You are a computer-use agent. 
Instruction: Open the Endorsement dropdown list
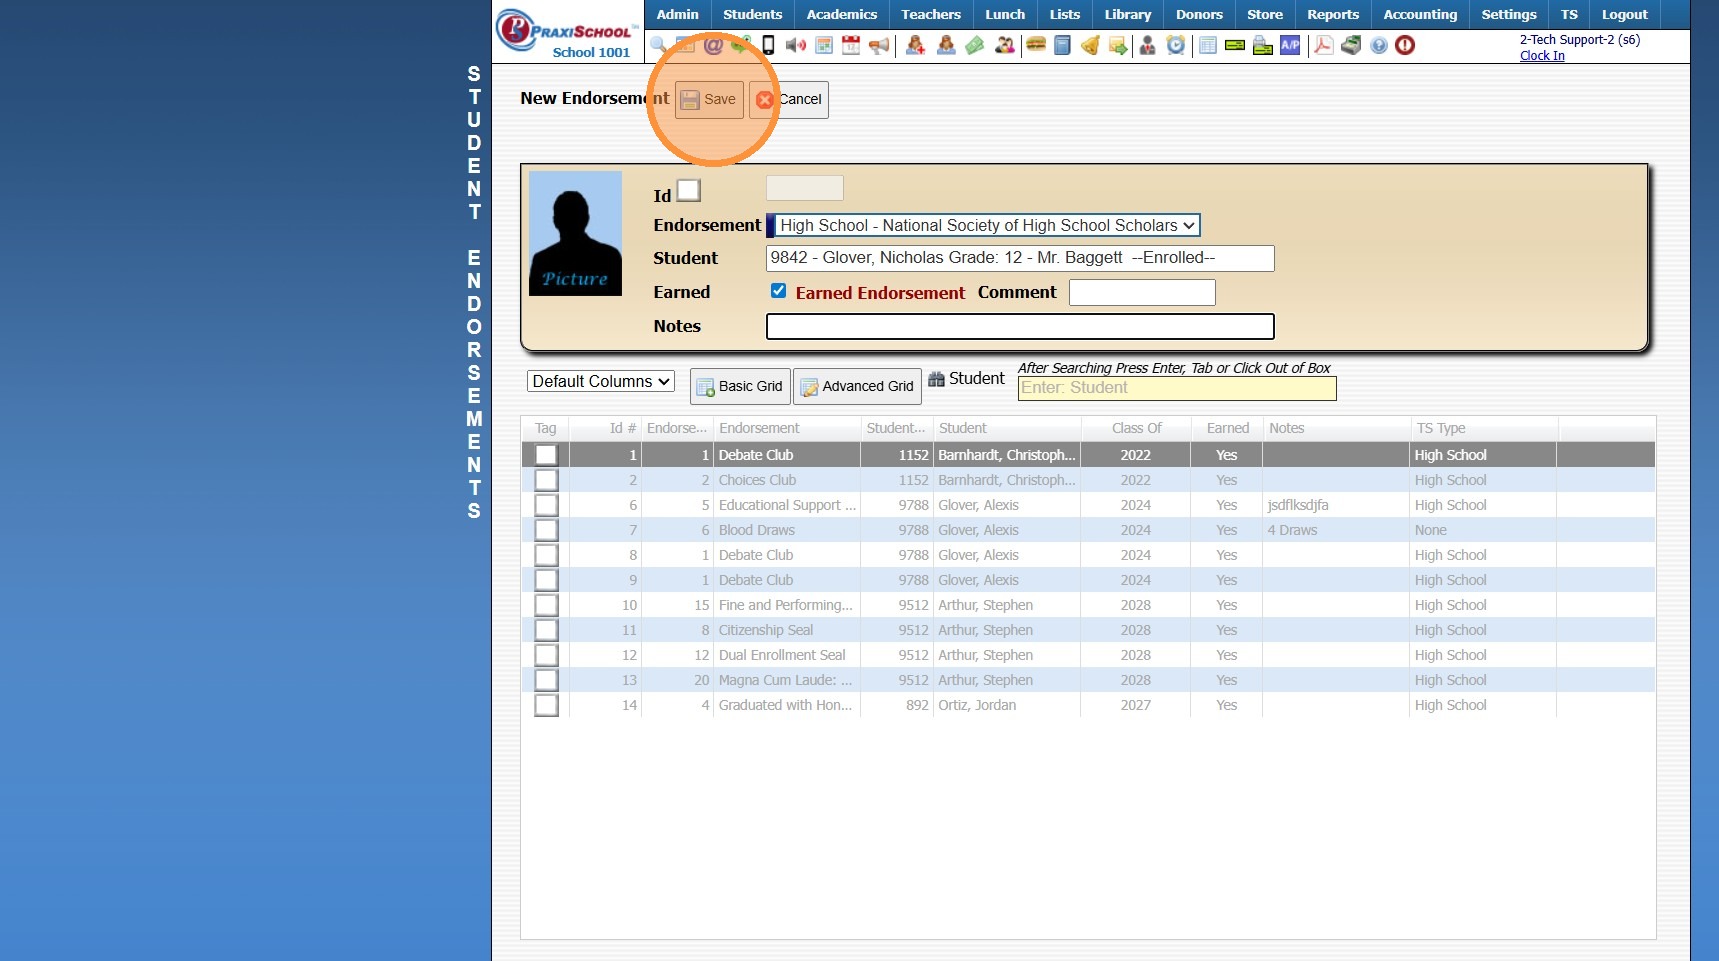click(x=985, y=226)
